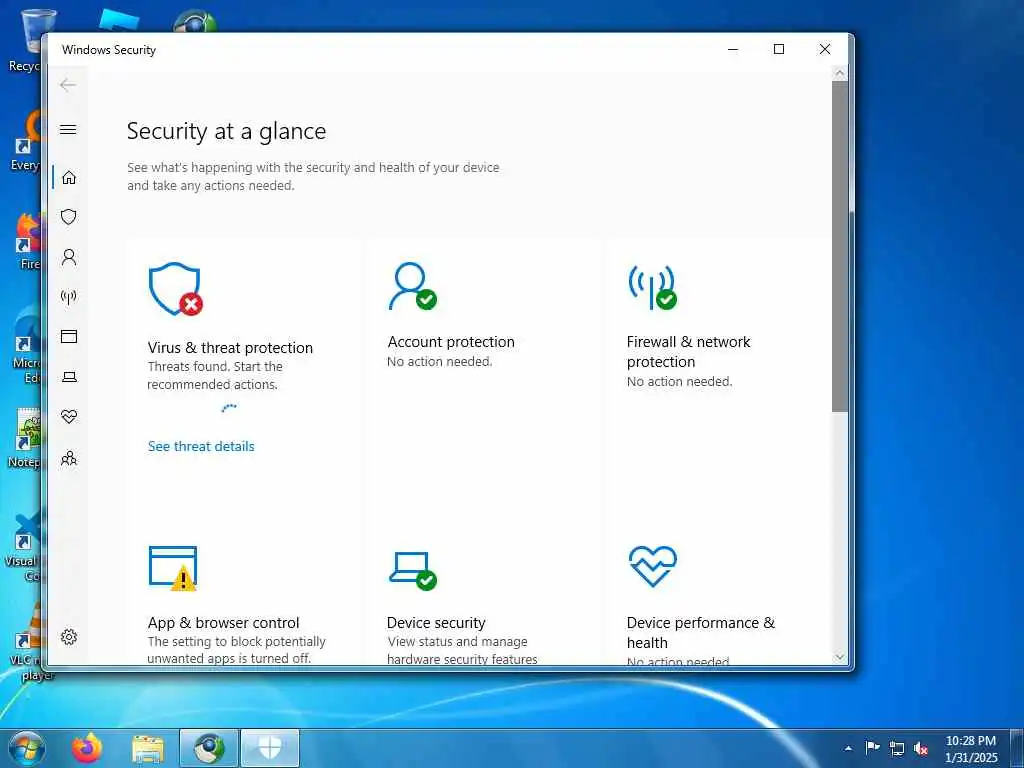Click the large shield icon with red X
The height and width of the screenshot is (768, 1024).
pos(175,289)
